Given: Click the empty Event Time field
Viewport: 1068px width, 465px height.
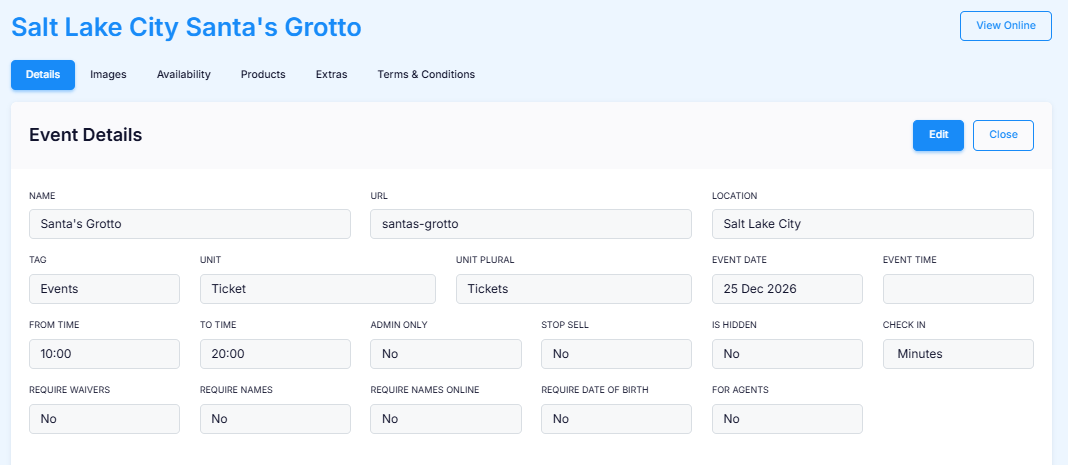Looking at the screenshot, I should 958,289.
